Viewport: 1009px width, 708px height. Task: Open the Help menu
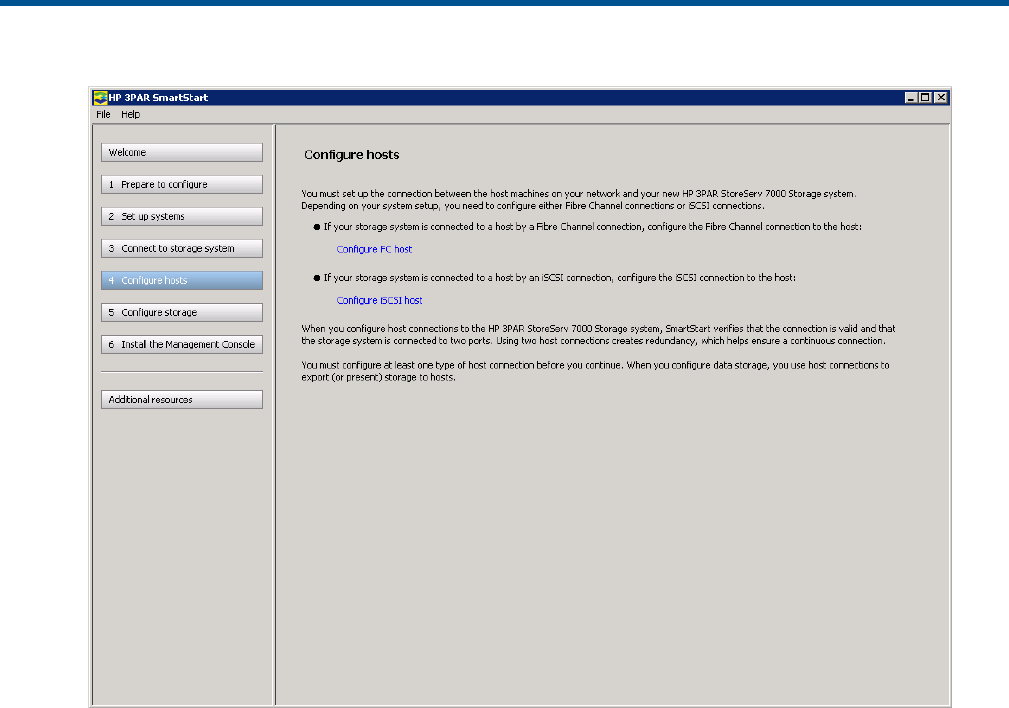tap(131, 115)
